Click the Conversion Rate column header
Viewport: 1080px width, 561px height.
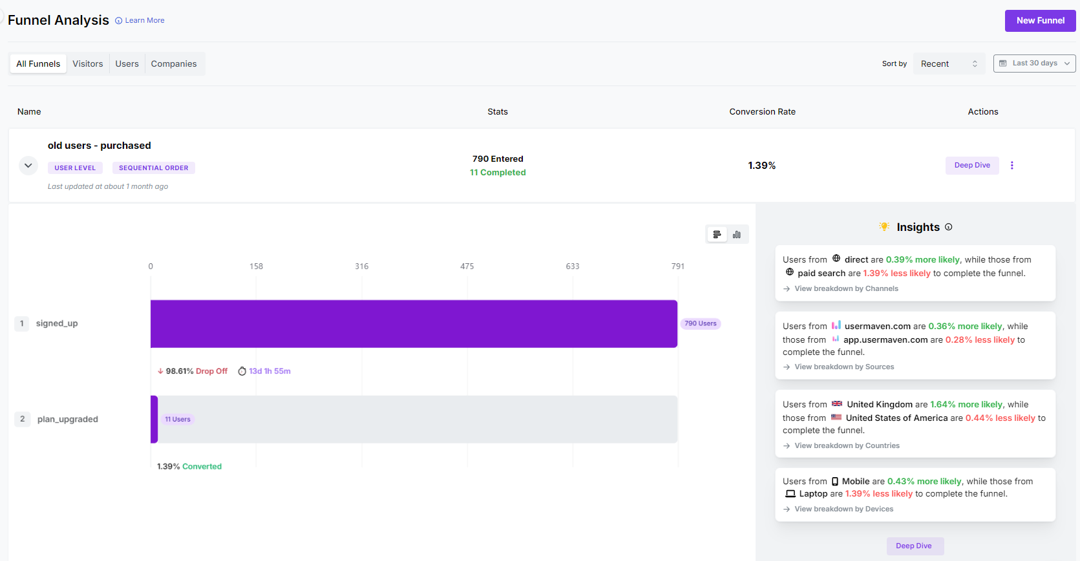click(x=762, y=112)
